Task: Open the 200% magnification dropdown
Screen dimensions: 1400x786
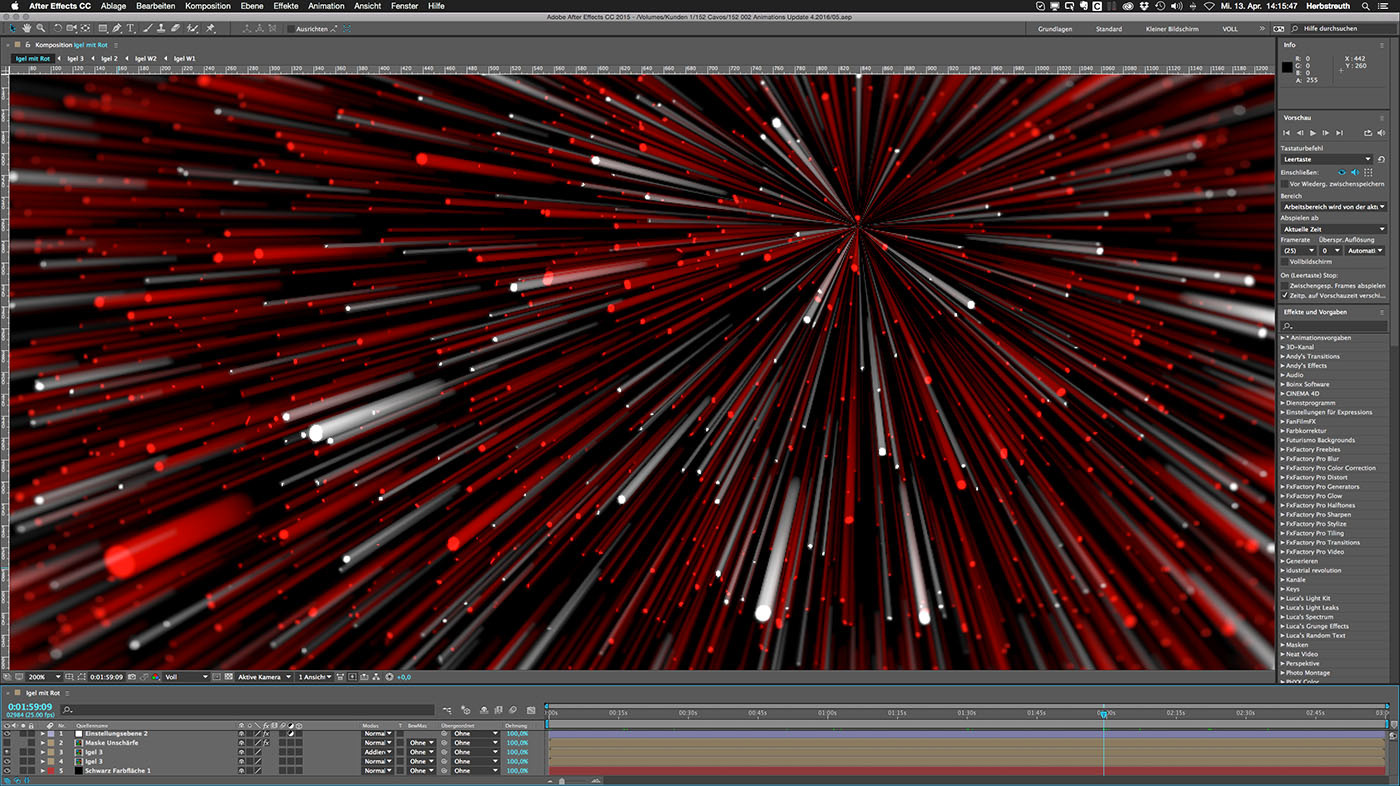Action: pyautogui.click(x=45, y=677)
